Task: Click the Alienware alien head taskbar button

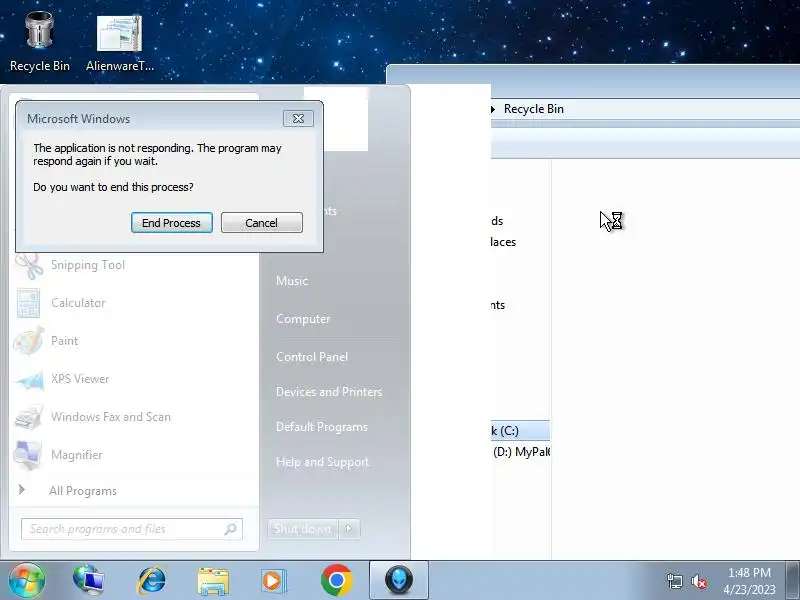Action: [399, 580]
